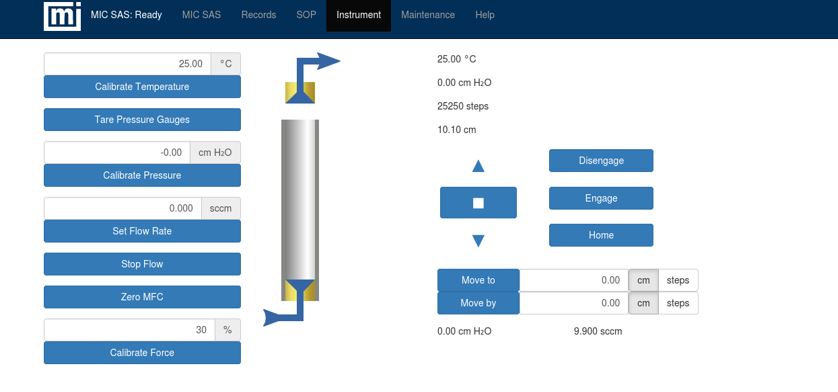Click Calibrate Temperature button
This screenshot has height=392, width=838.
142,87
